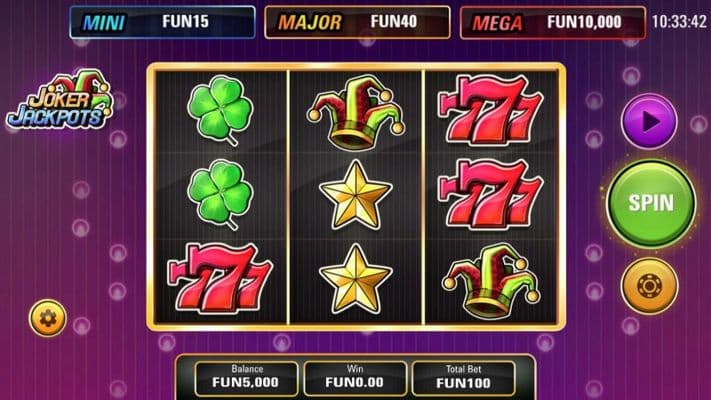
Task: Click the center gold star symbol
Action: click(x=356, y=194)
